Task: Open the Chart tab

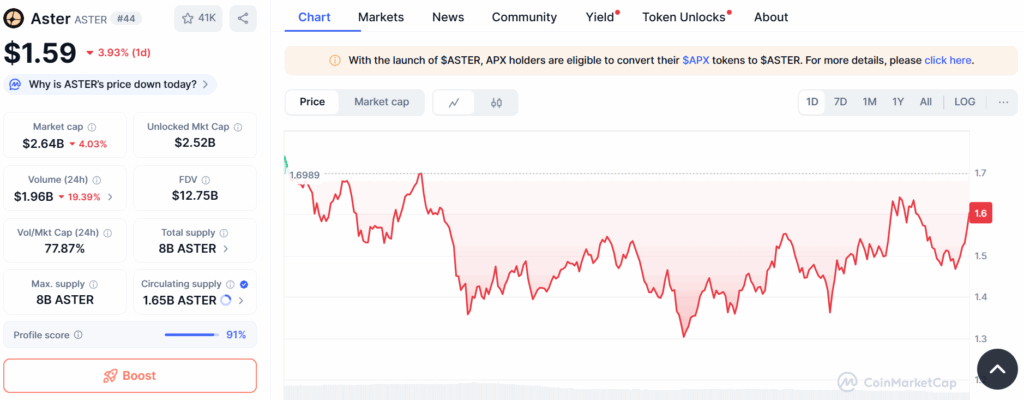Action: (314, 18)
